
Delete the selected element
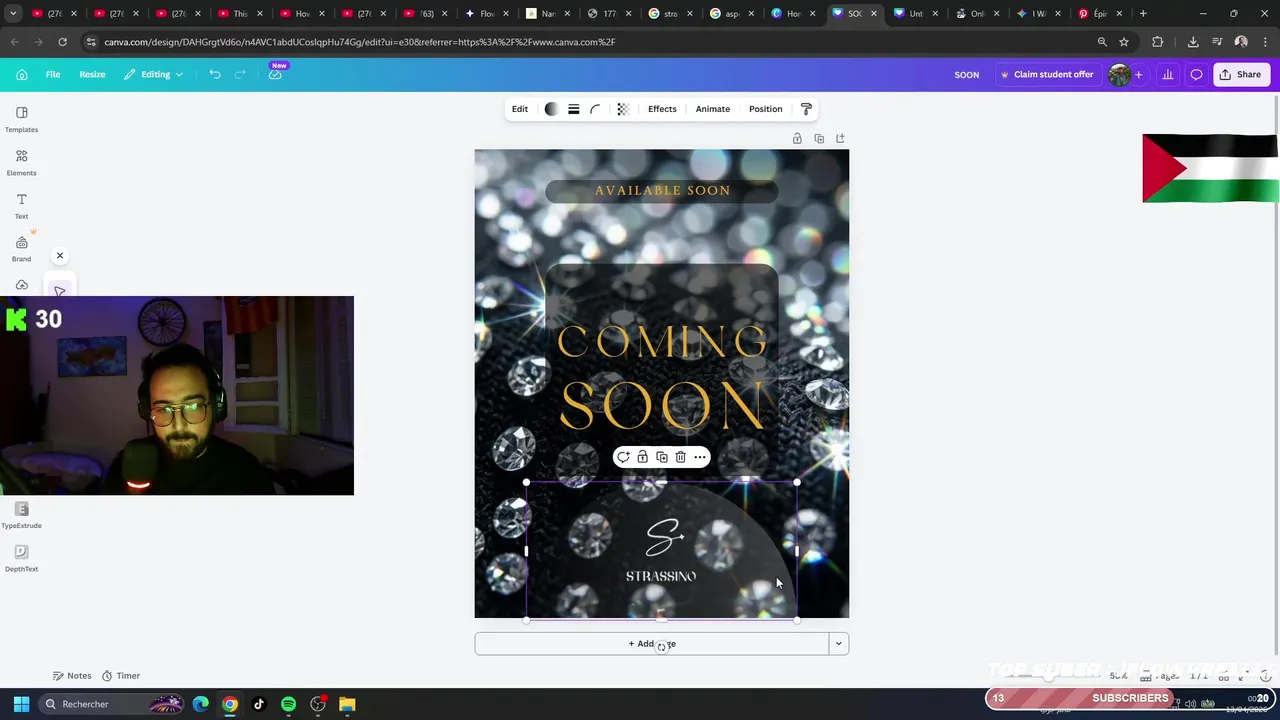click(680, 457)
